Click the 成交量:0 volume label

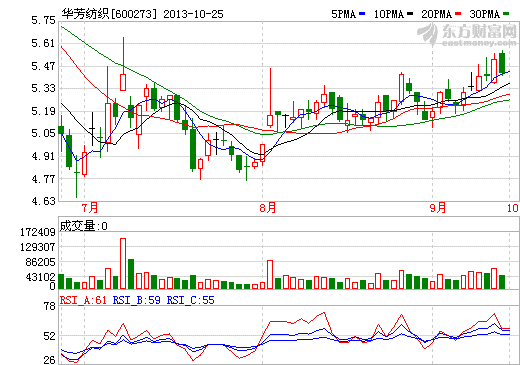[x=84, y=226]
